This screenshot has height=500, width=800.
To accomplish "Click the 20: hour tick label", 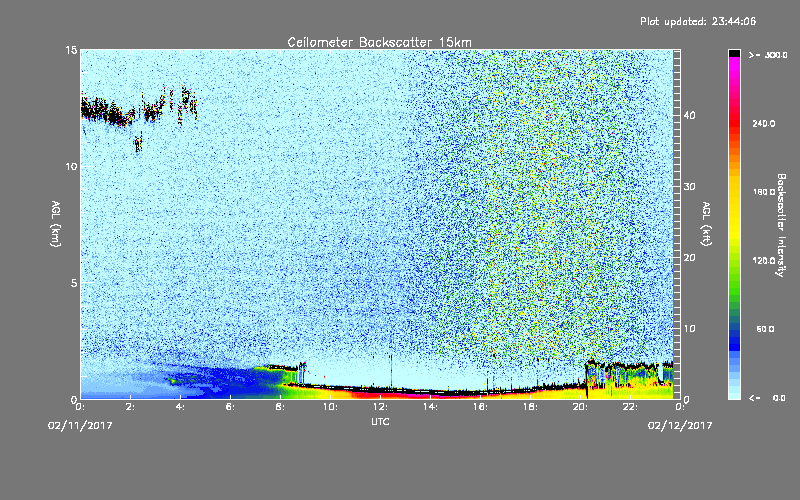I will pos(580,407).
